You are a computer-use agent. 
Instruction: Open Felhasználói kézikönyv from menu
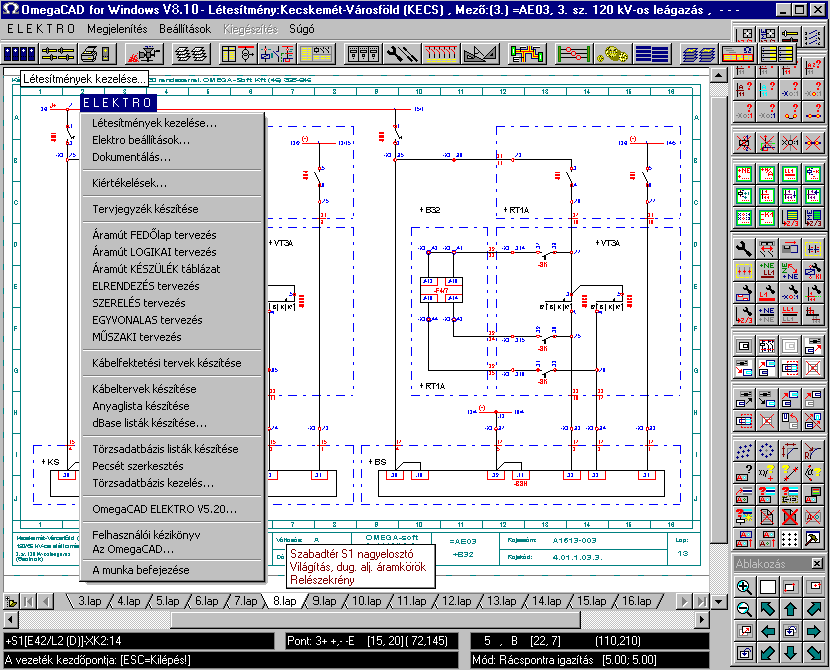[x=146, y=535]
